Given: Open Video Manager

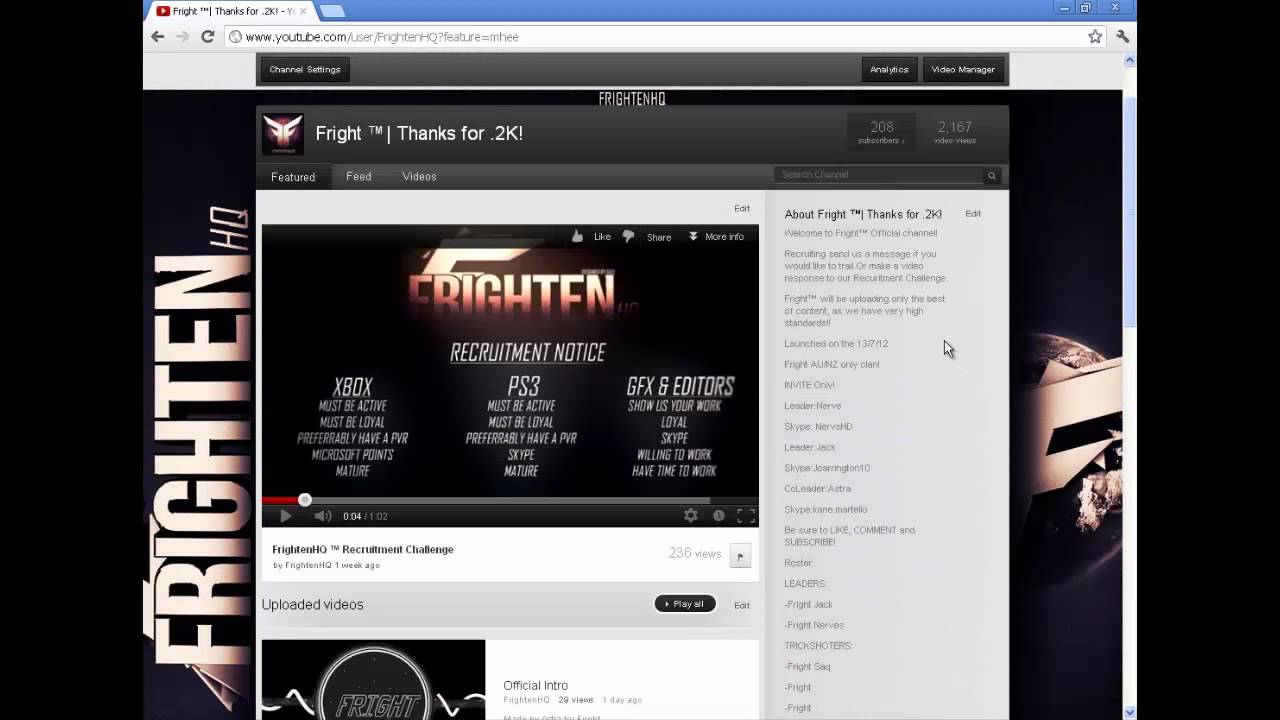Looking at the screenshot, I should click(x=963, y=69).
